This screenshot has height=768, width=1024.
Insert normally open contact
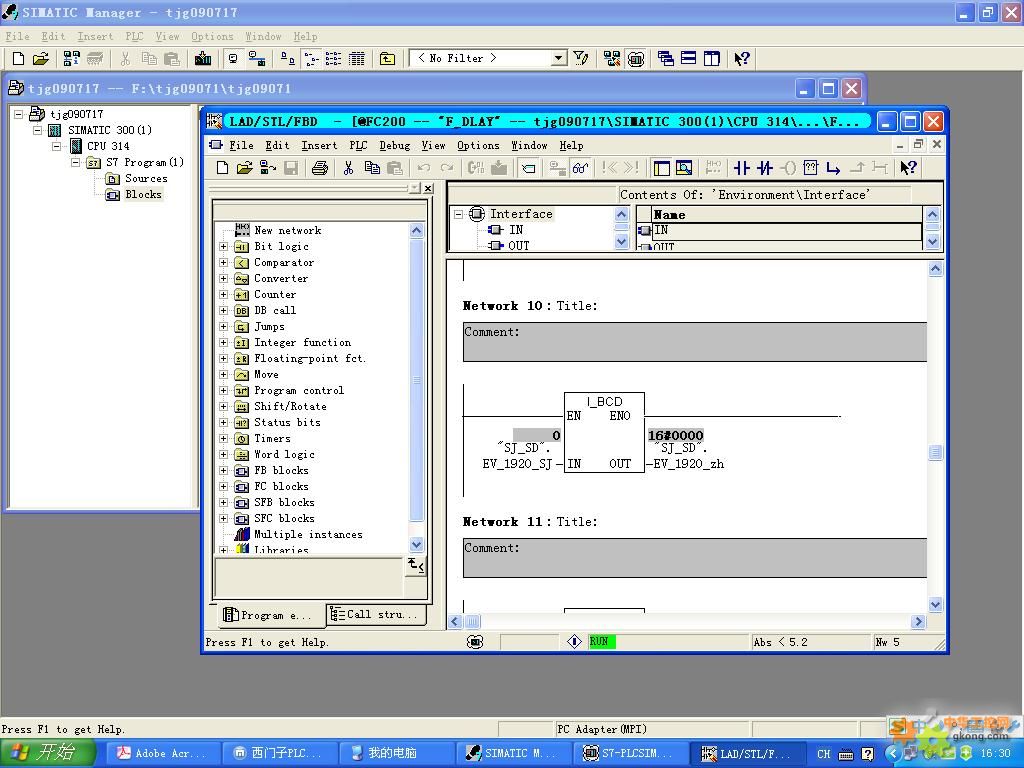[x=741, y=168]
